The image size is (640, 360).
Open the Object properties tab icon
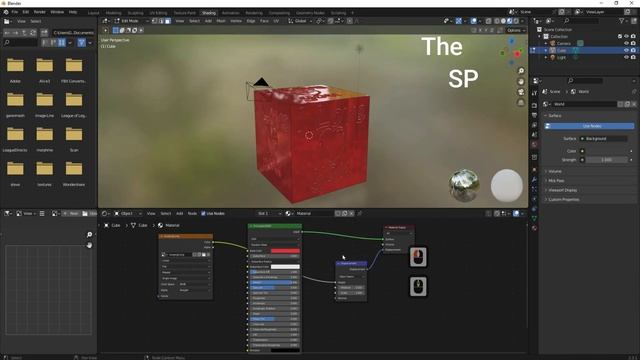click(x=534, y=170)
